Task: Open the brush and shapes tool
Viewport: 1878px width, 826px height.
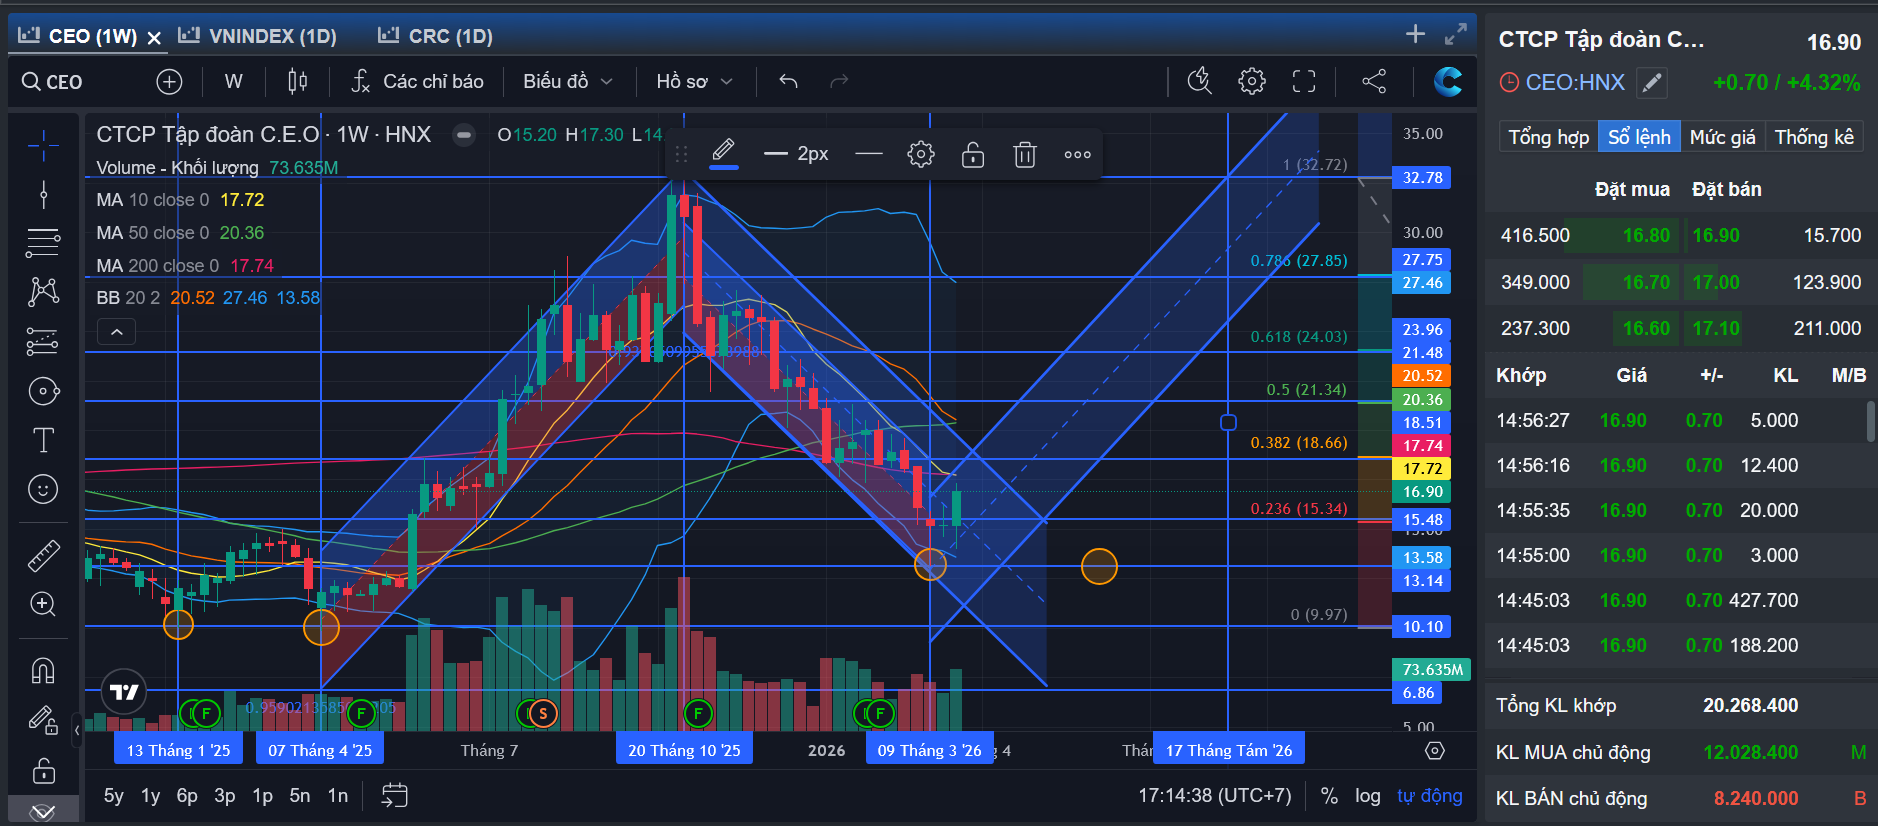Action: coord(43,391)
